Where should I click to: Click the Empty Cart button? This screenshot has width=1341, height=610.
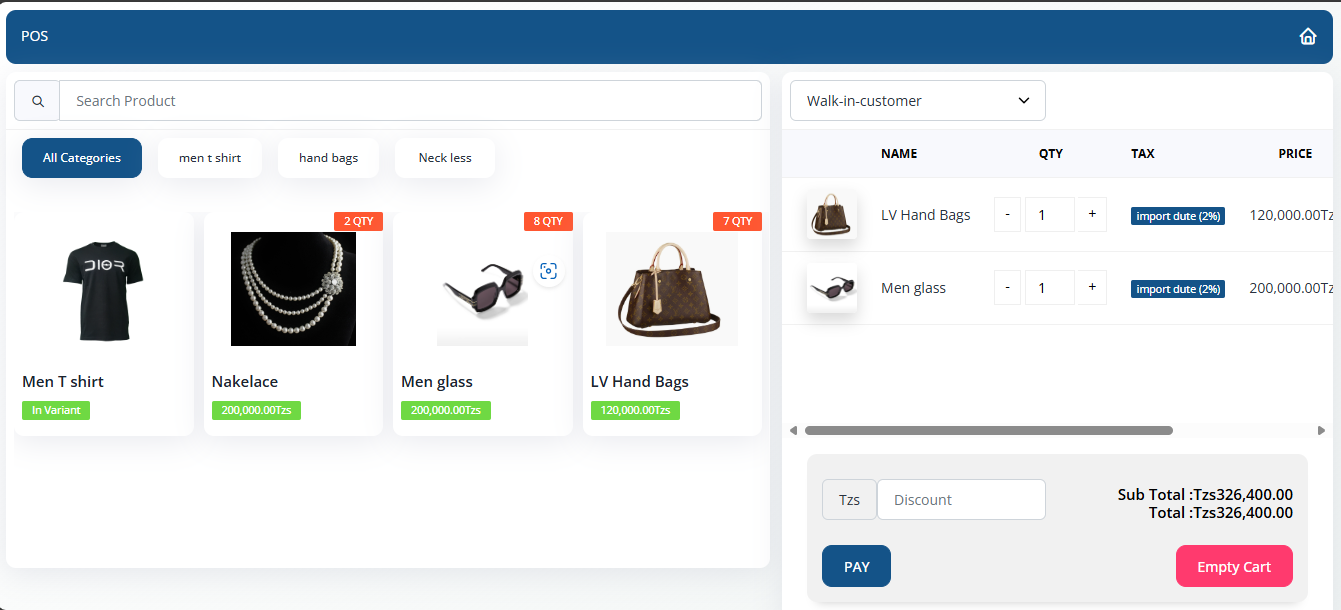pyautogui.click(x=1234, y=566)
